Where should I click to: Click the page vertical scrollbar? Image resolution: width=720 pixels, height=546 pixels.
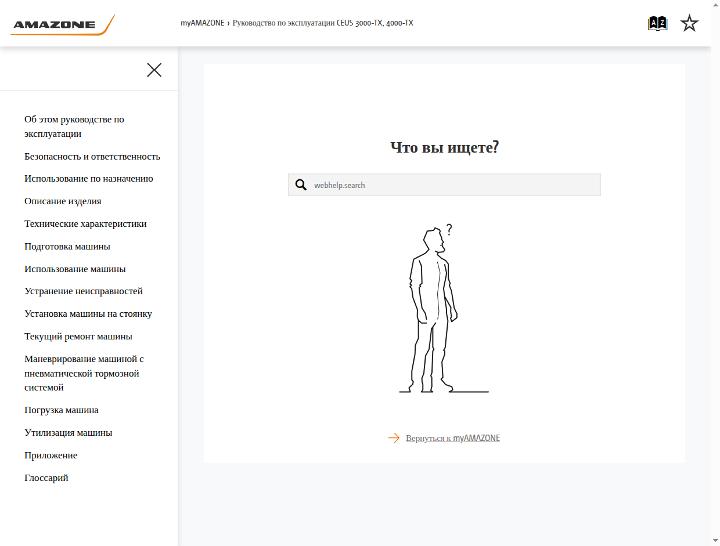tap(716, 273)
